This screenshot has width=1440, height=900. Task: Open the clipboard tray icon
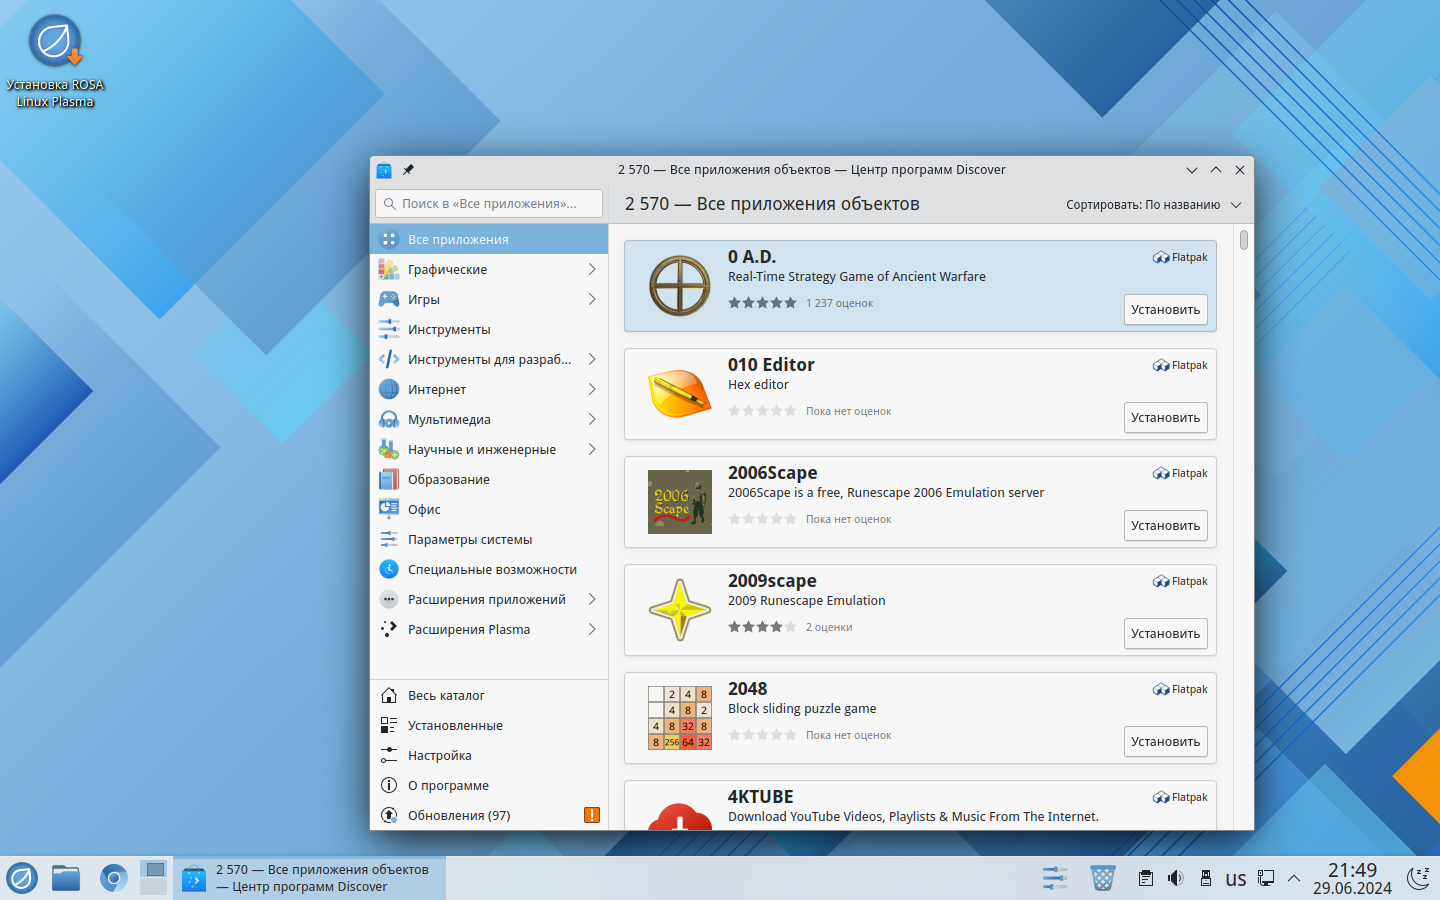[x=1146, y=878]
